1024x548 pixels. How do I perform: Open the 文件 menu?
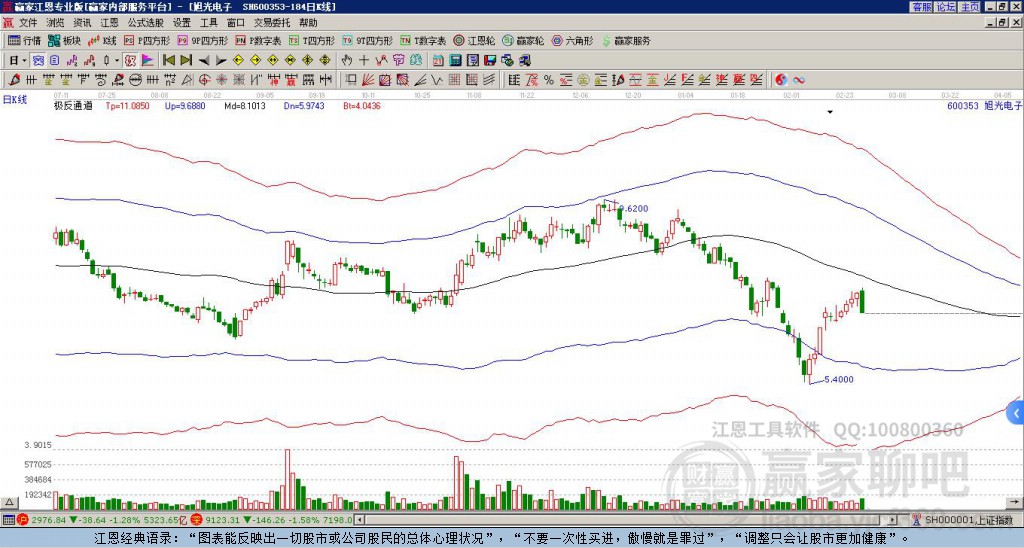click(x=28, y=23)
